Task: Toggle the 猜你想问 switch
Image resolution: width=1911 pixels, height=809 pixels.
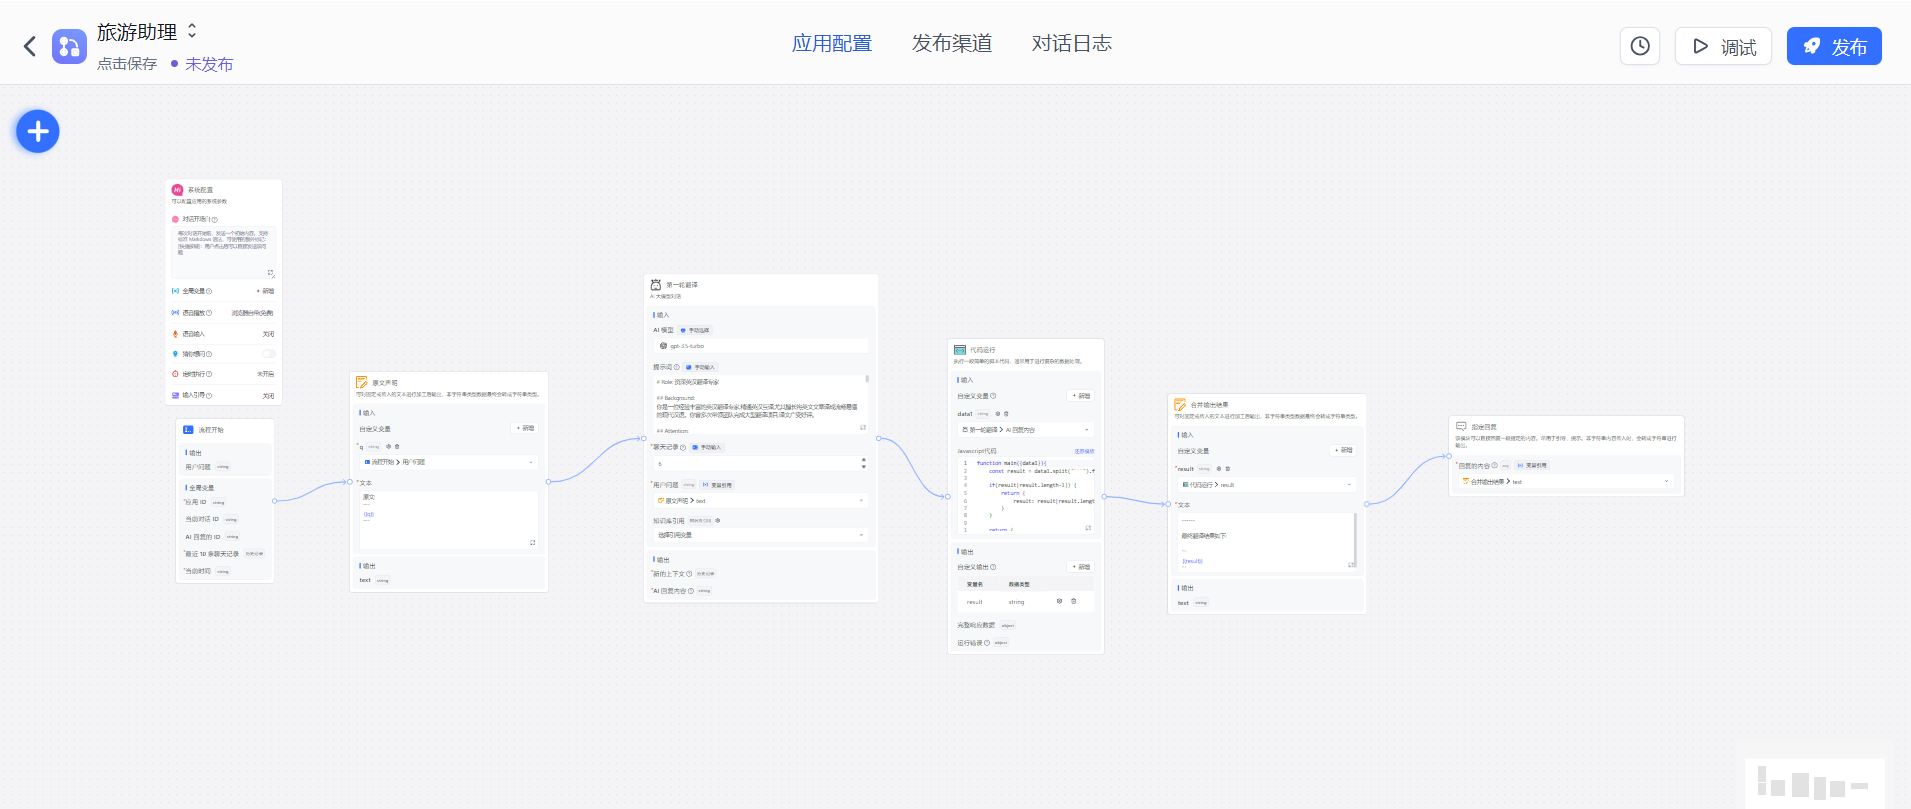Action: point(268,354)
